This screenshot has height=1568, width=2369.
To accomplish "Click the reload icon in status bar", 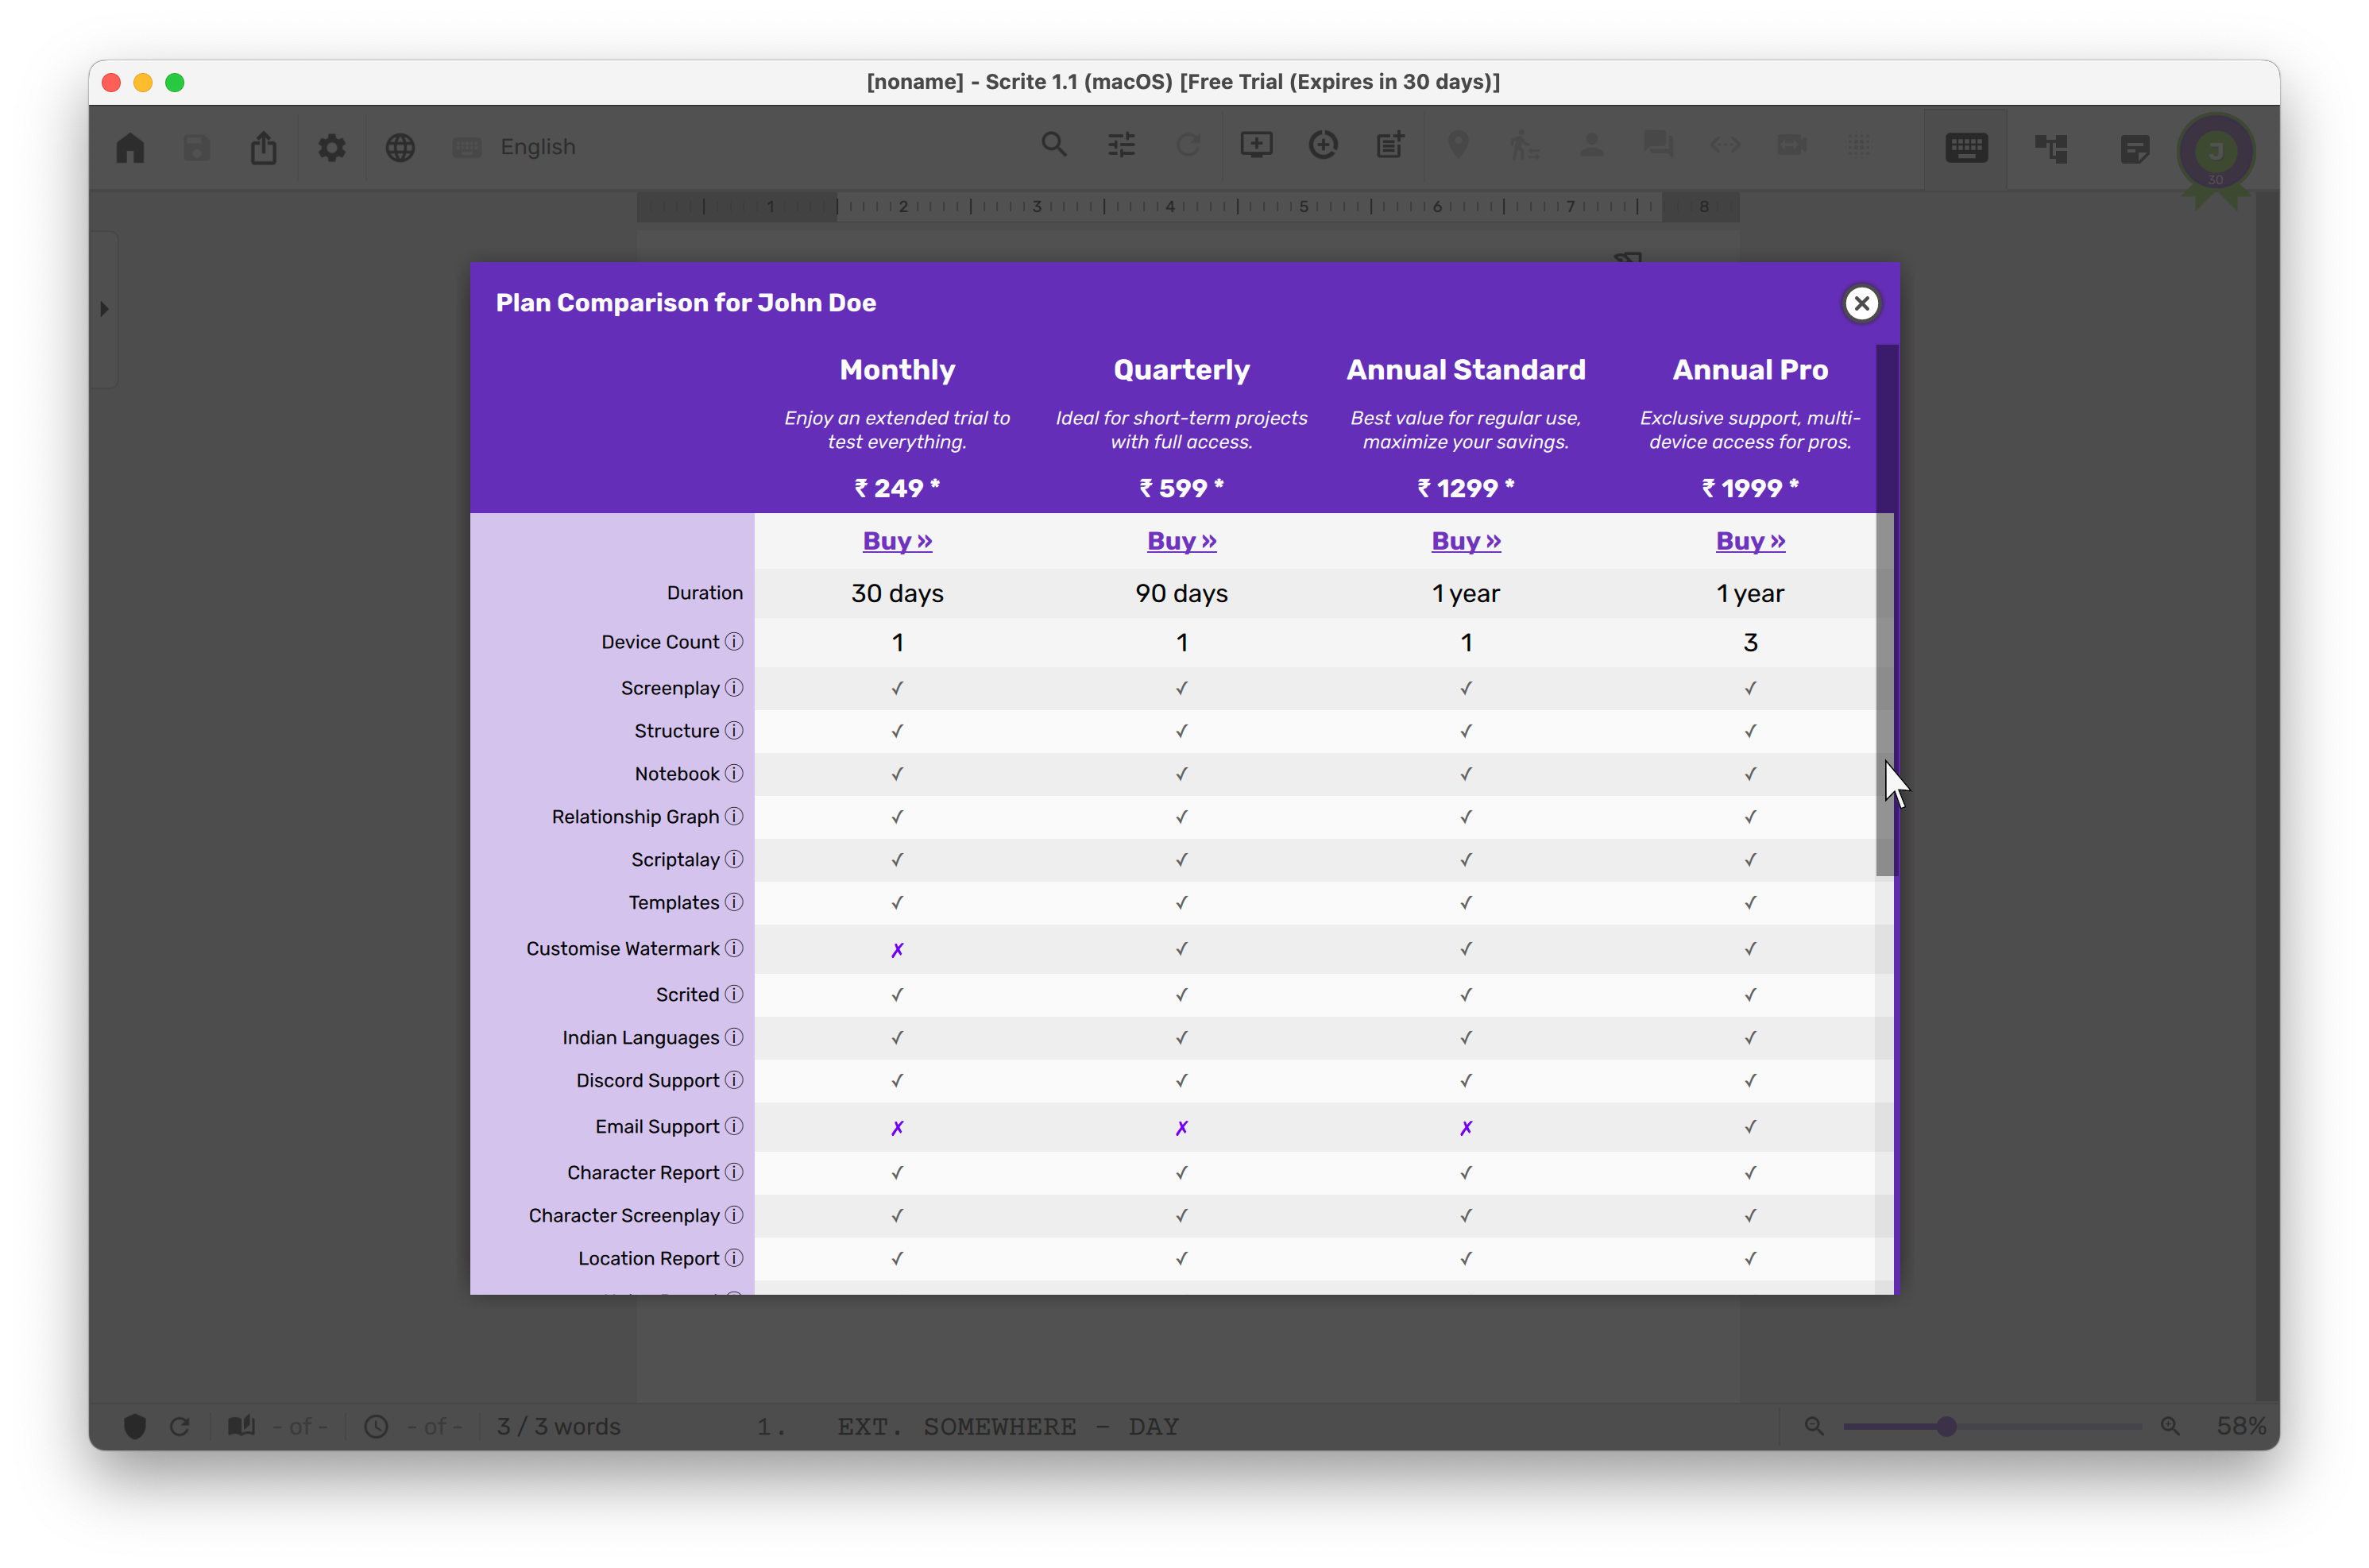I will click(180, 1426).
